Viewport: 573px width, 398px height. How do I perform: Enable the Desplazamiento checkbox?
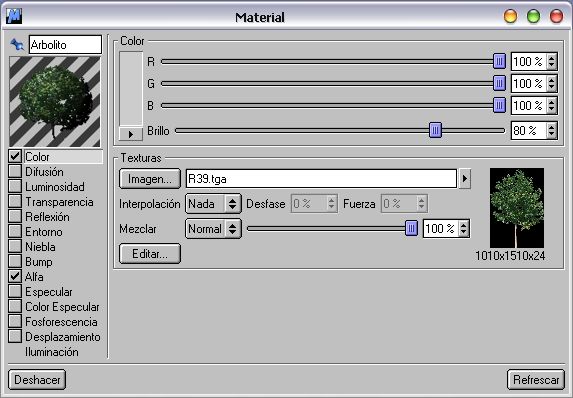[15, 336]
